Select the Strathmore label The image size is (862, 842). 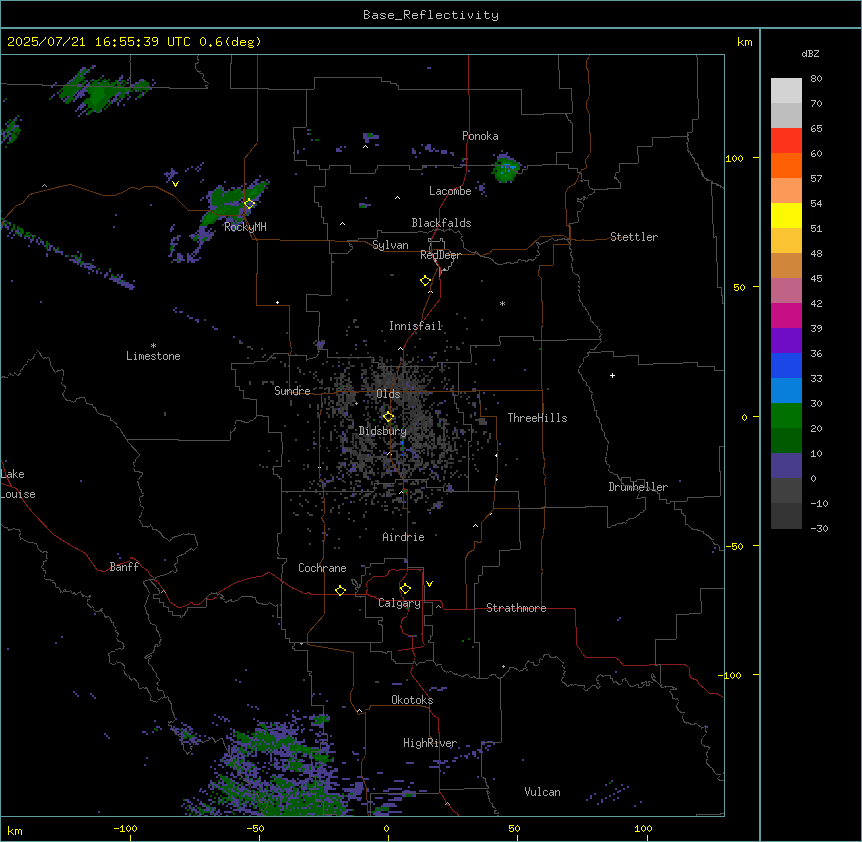point(516,608)
